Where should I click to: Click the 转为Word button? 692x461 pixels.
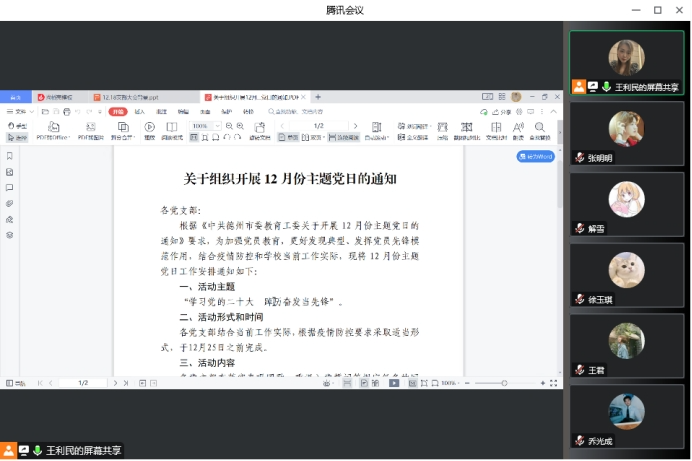coord(535,157)
